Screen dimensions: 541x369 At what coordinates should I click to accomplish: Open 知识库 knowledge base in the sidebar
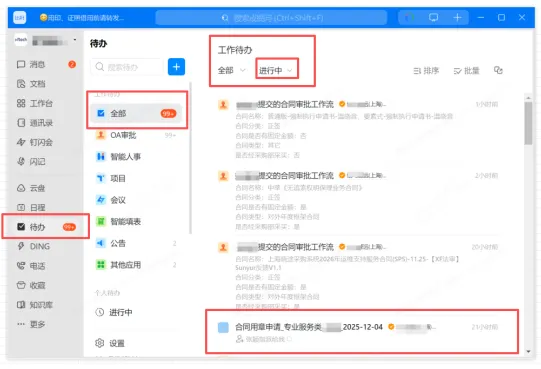[x=45, y=305]
